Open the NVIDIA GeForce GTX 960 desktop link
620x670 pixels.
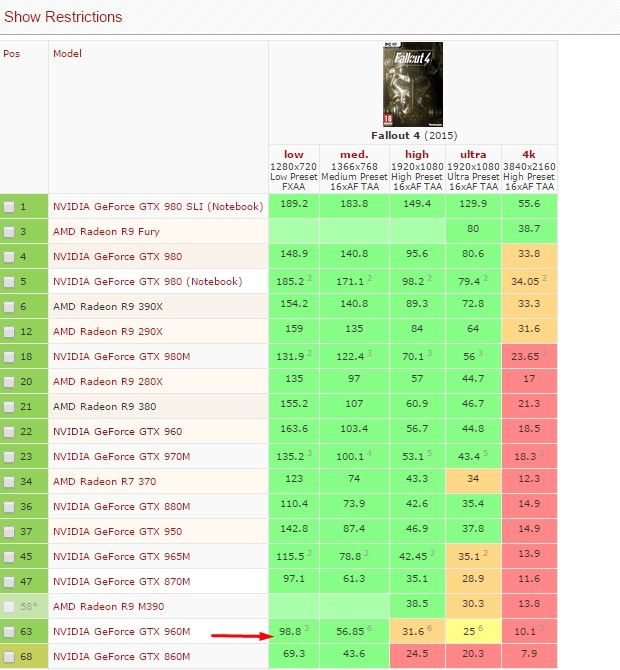point(118,432)
